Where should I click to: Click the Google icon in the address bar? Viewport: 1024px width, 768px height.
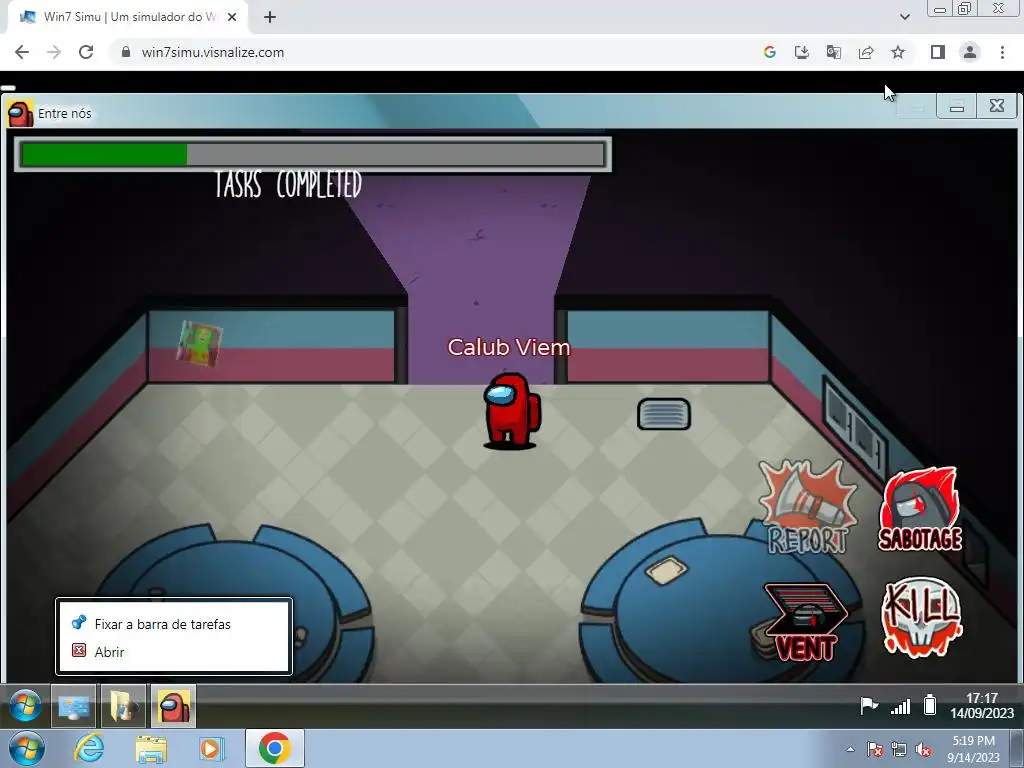pyautogui.click(x=770, y=52)
